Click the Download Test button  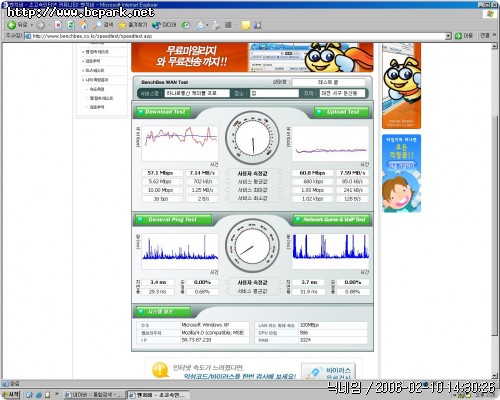[163, 112]
